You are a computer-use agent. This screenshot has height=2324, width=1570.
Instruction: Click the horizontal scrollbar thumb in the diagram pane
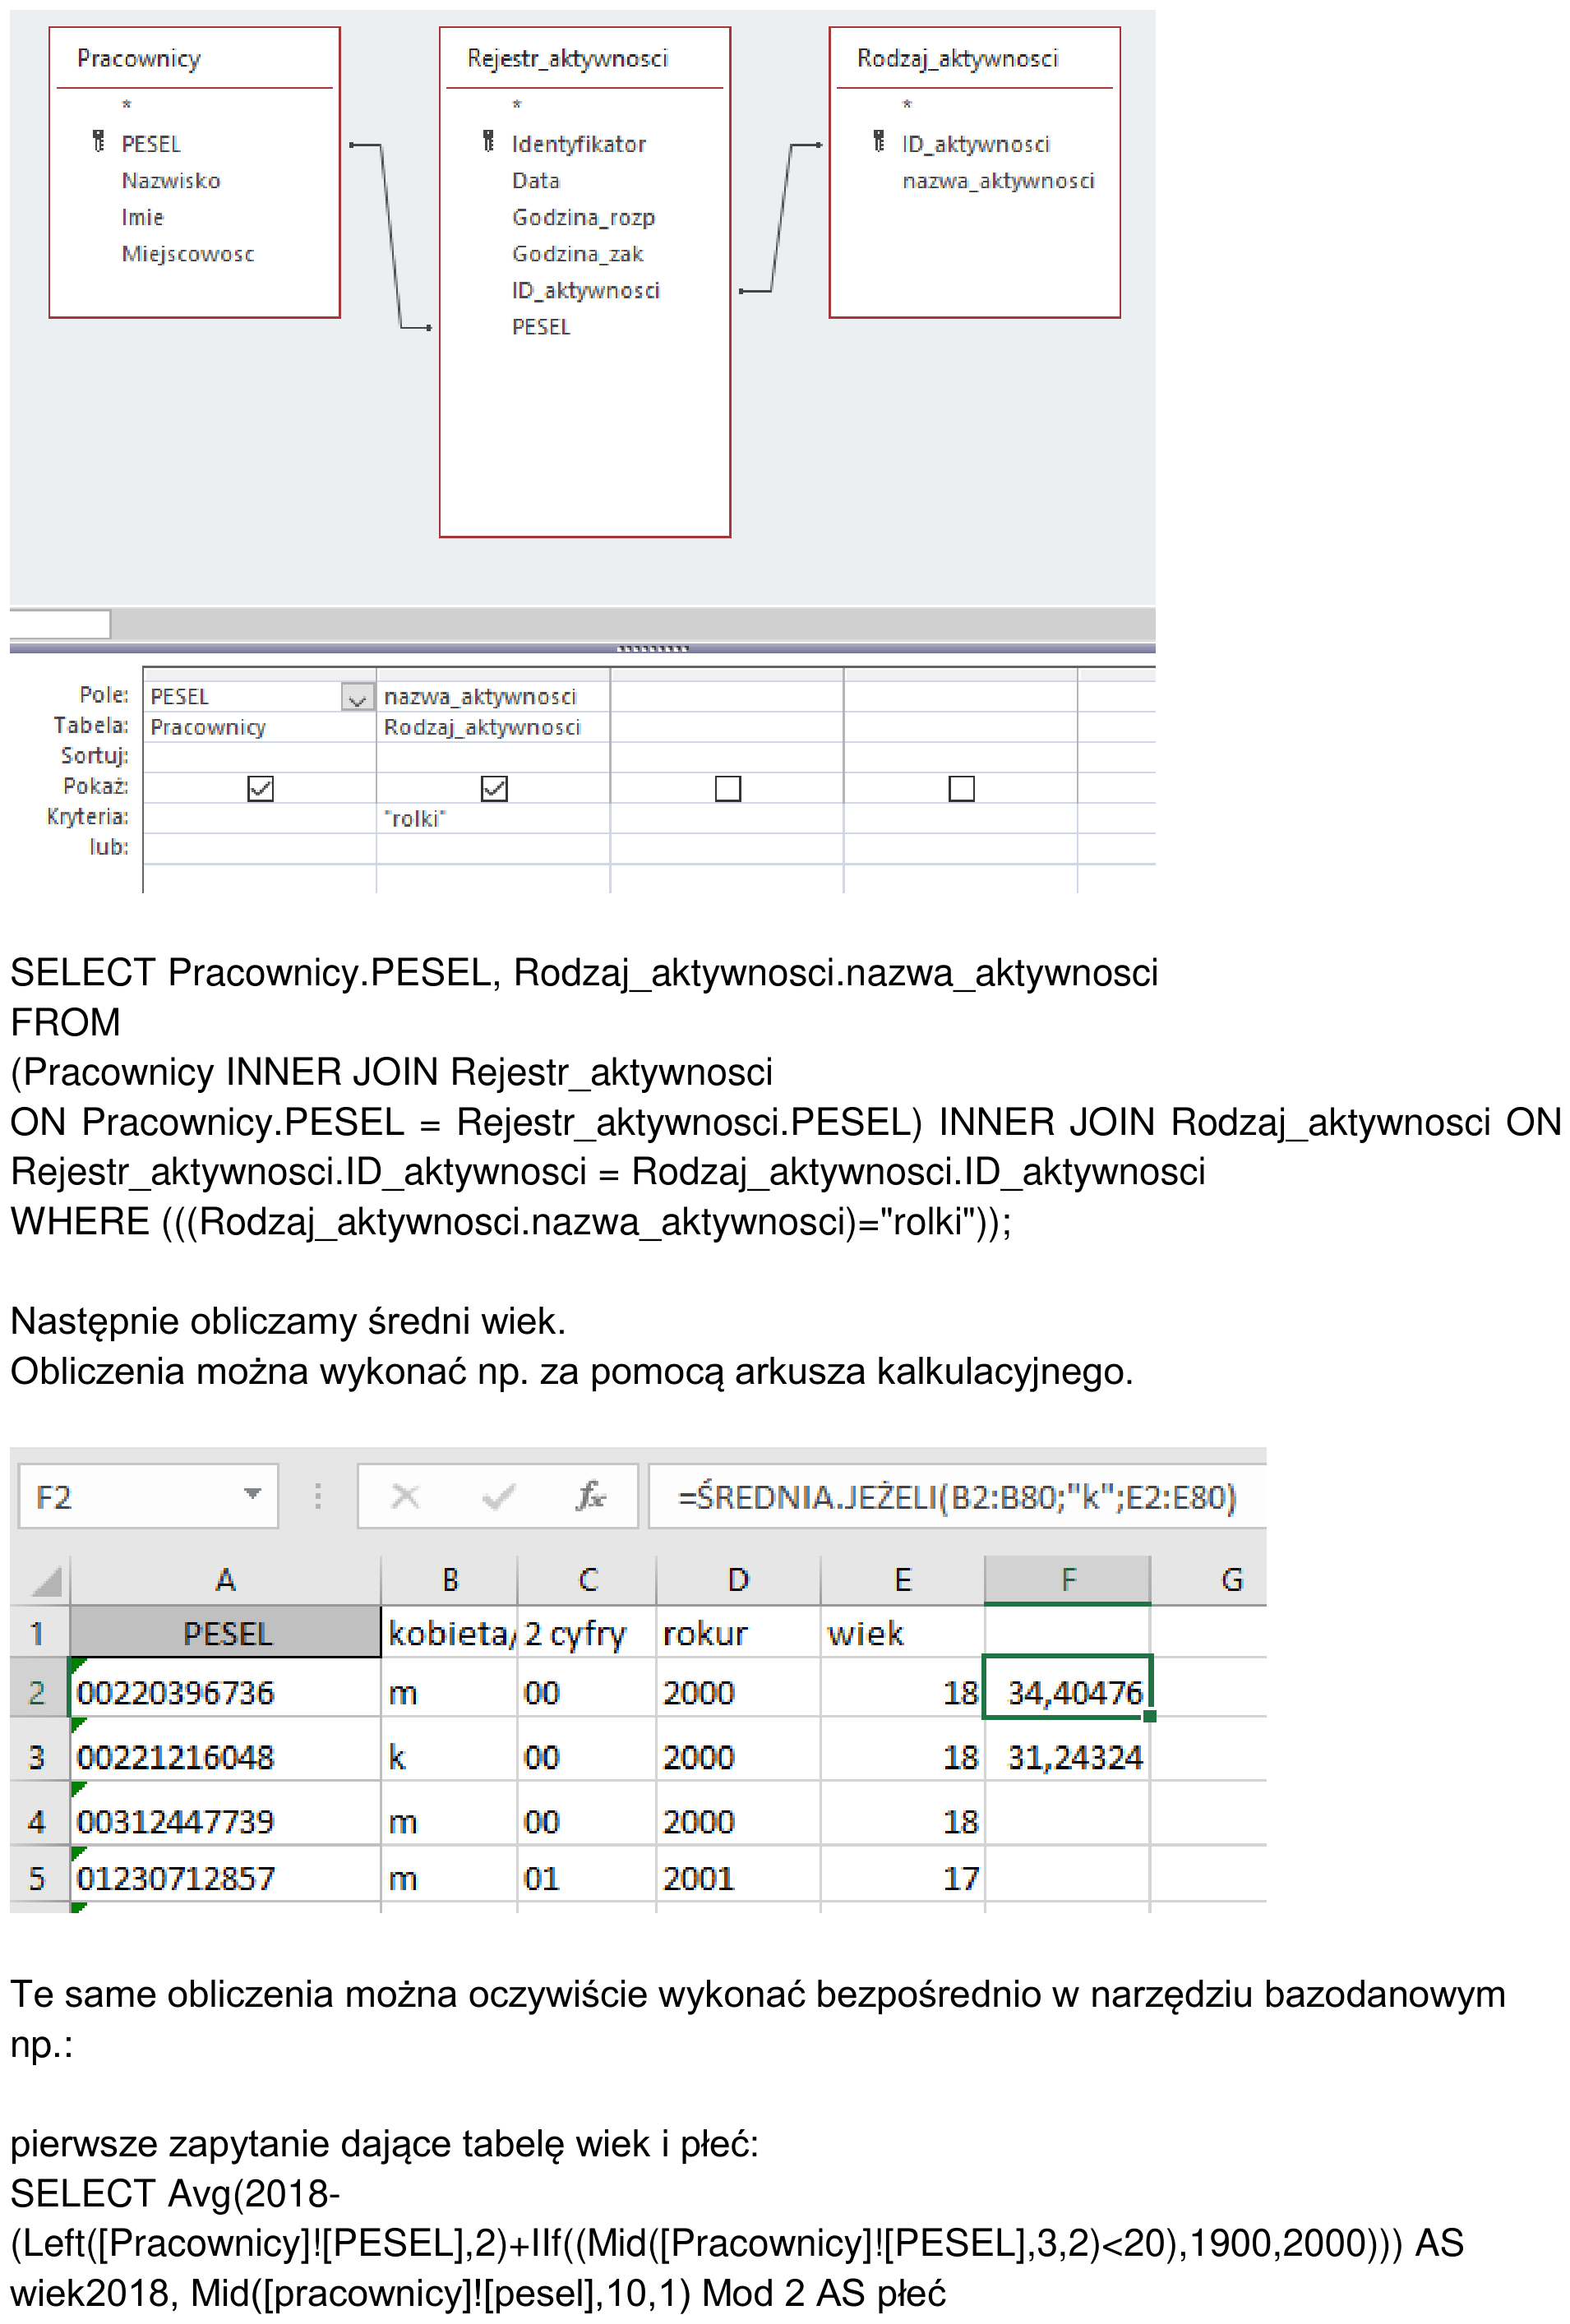tap(59, 624)
